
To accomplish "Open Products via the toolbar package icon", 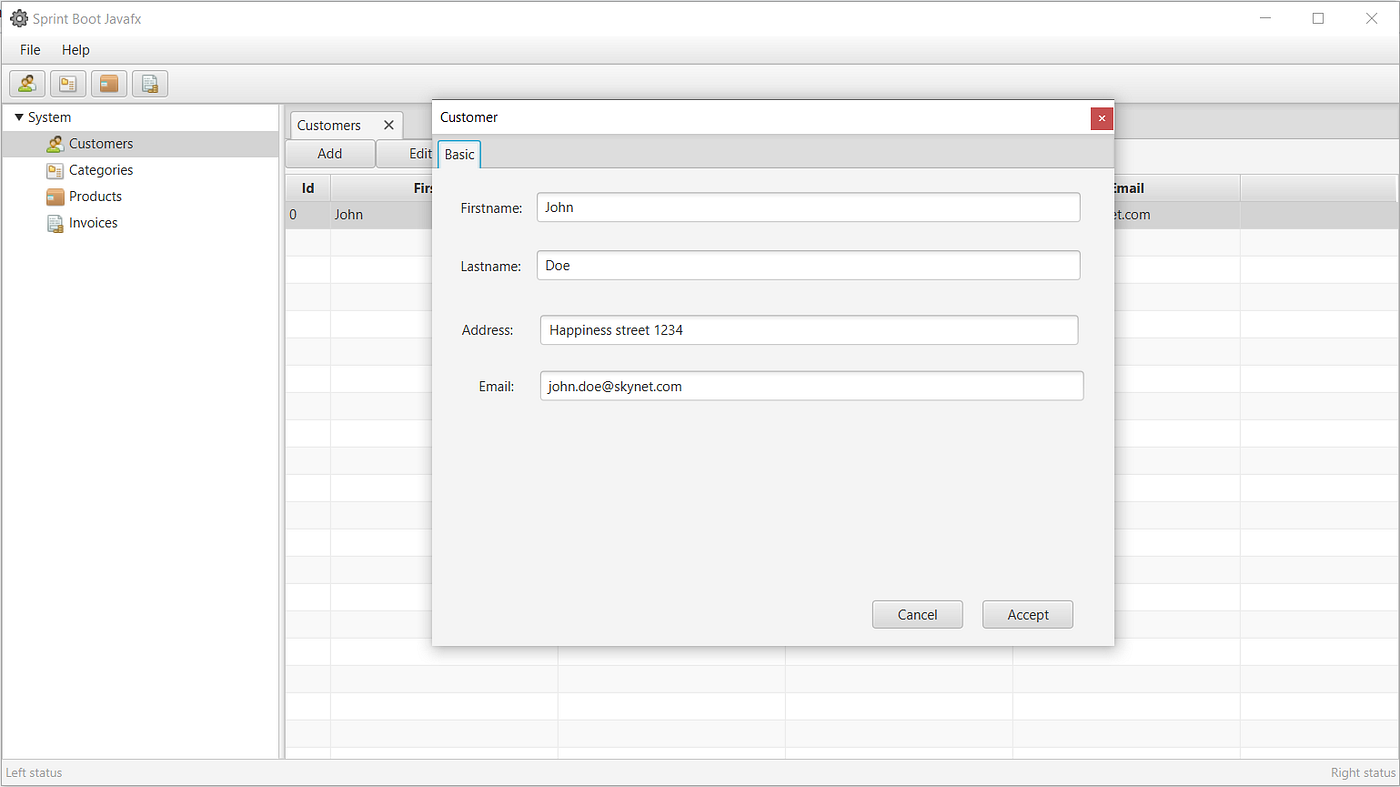I will (108, 83).
